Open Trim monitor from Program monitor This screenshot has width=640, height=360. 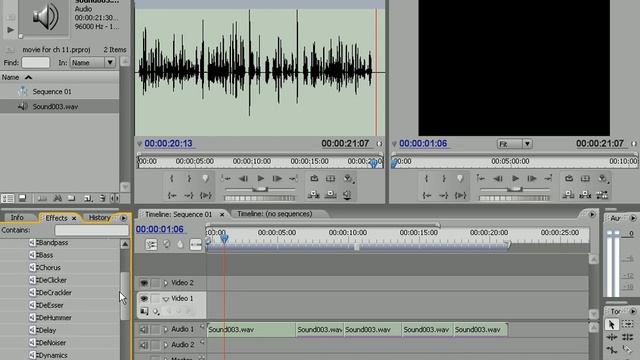click(x=602, y=195)
